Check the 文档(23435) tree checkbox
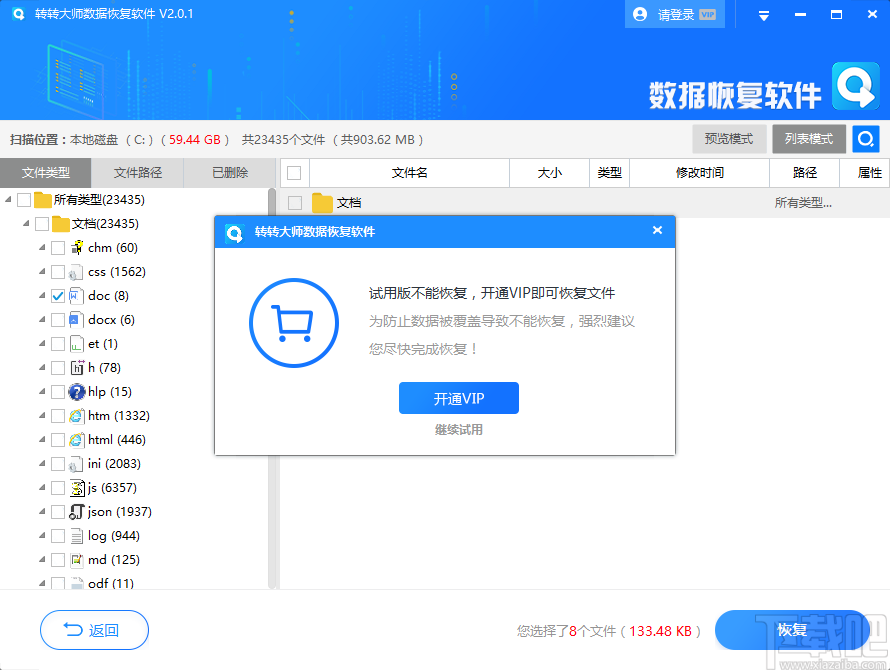The width and height of the screenshot is (890, 670). pyautogui.click(x=42, y=224)
